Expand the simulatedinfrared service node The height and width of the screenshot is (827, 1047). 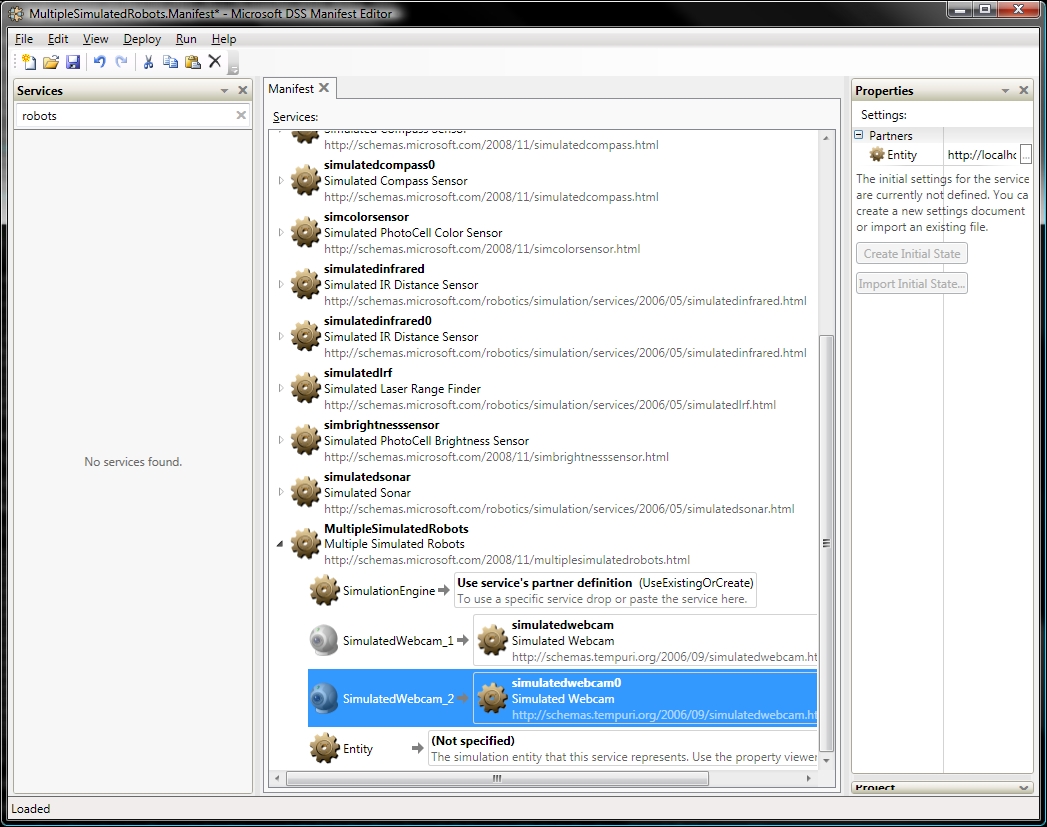tap(281, 284)
